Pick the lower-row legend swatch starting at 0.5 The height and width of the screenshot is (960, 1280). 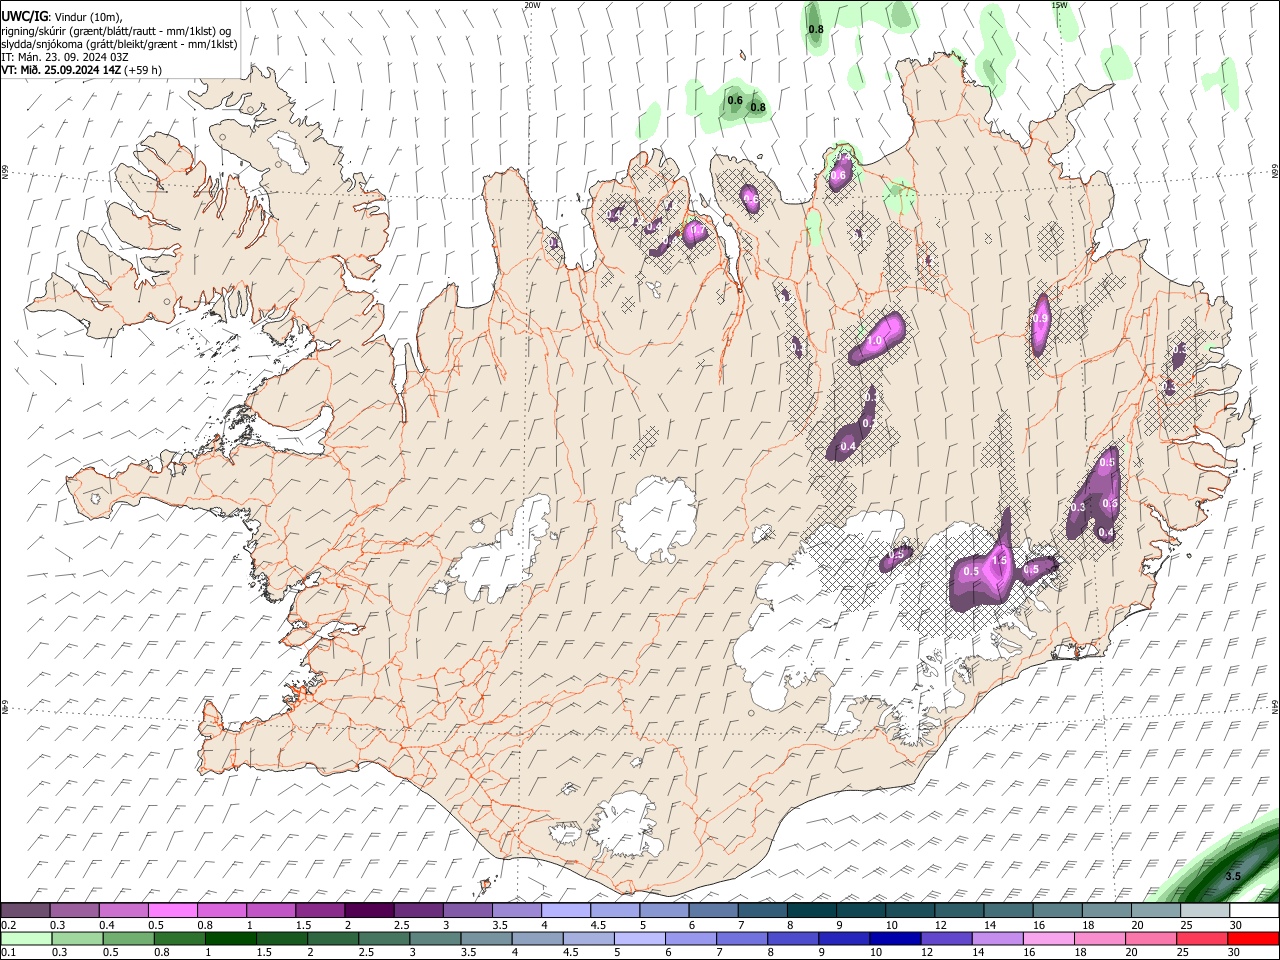coord(128,938)
